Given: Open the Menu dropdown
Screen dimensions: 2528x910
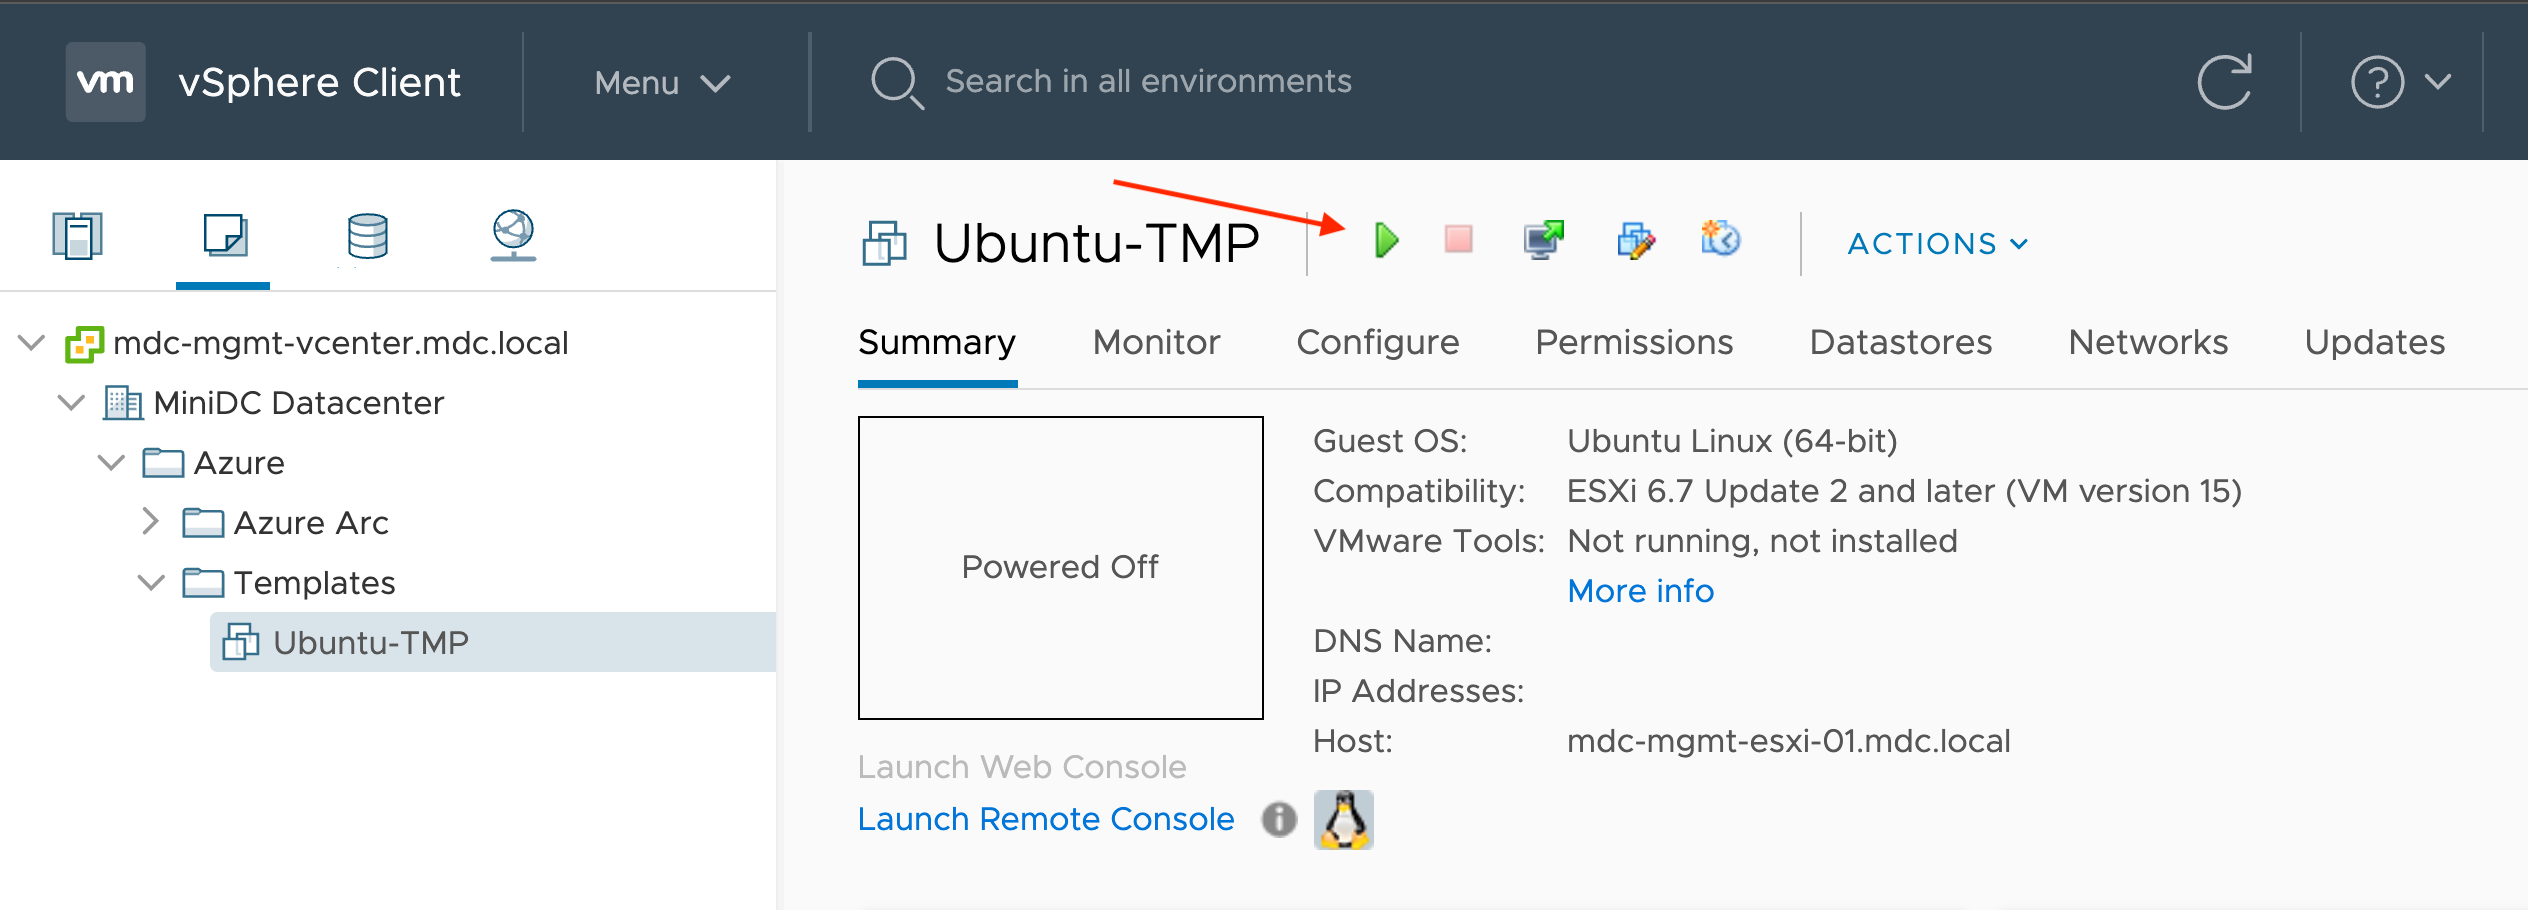Looking at the screenshot, I should tap(662, 82).
